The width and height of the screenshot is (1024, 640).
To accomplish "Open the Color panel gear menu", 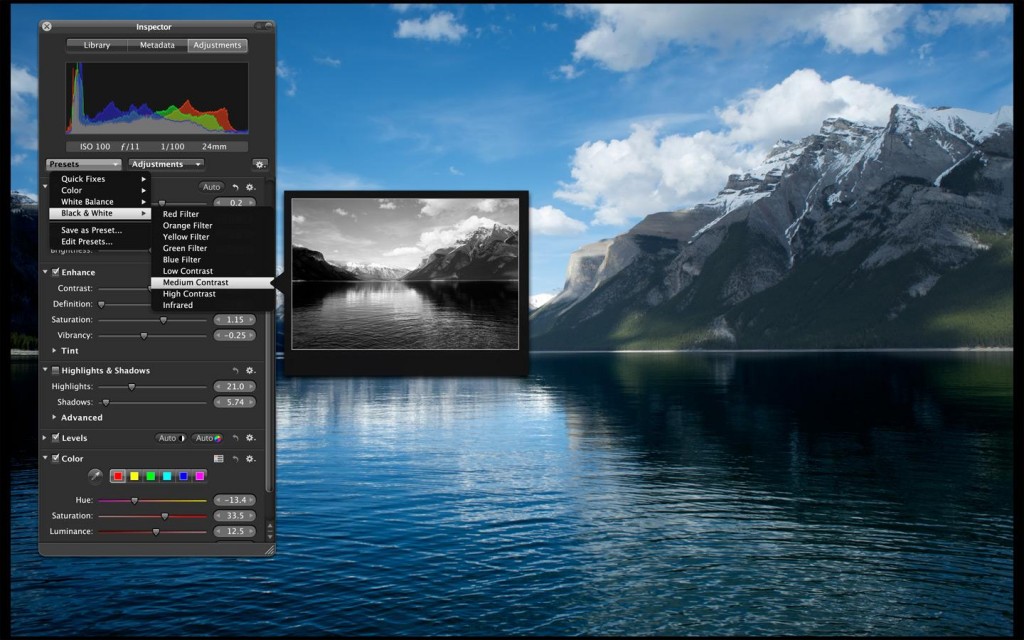I will (x=249, y=459).
